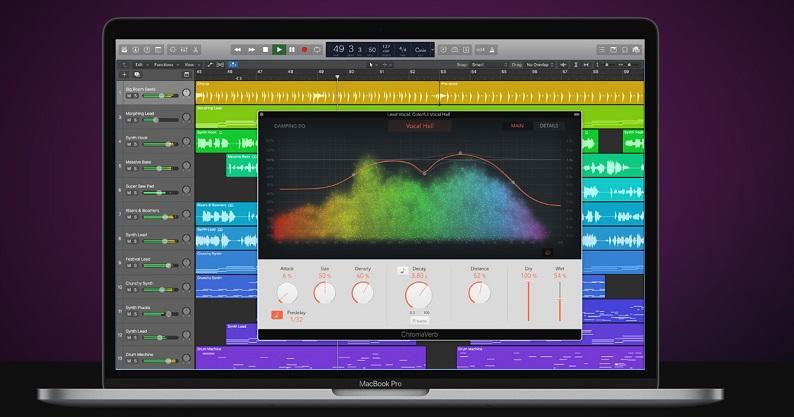
Task: Open the Note Pads icon
Action: [613, 50]
